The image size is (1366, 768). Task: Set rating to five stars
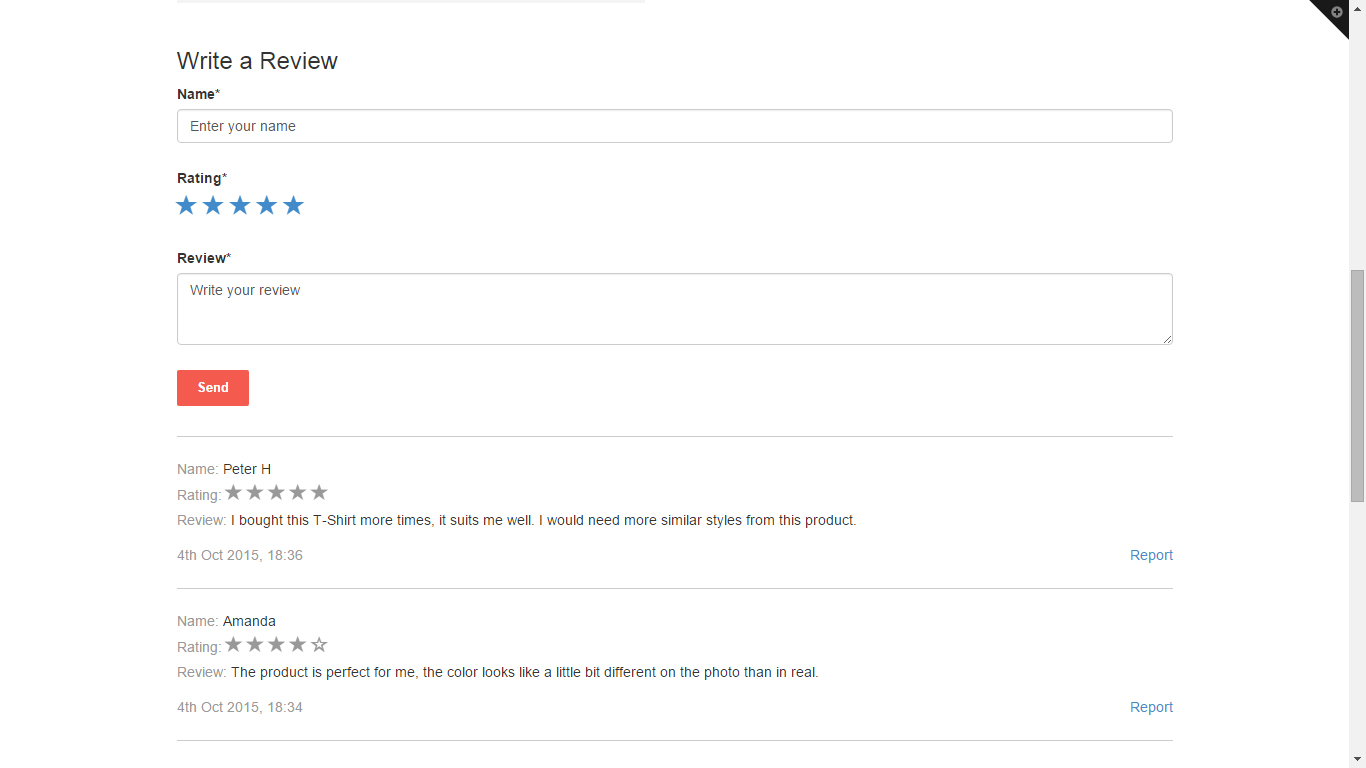point(293,206)
